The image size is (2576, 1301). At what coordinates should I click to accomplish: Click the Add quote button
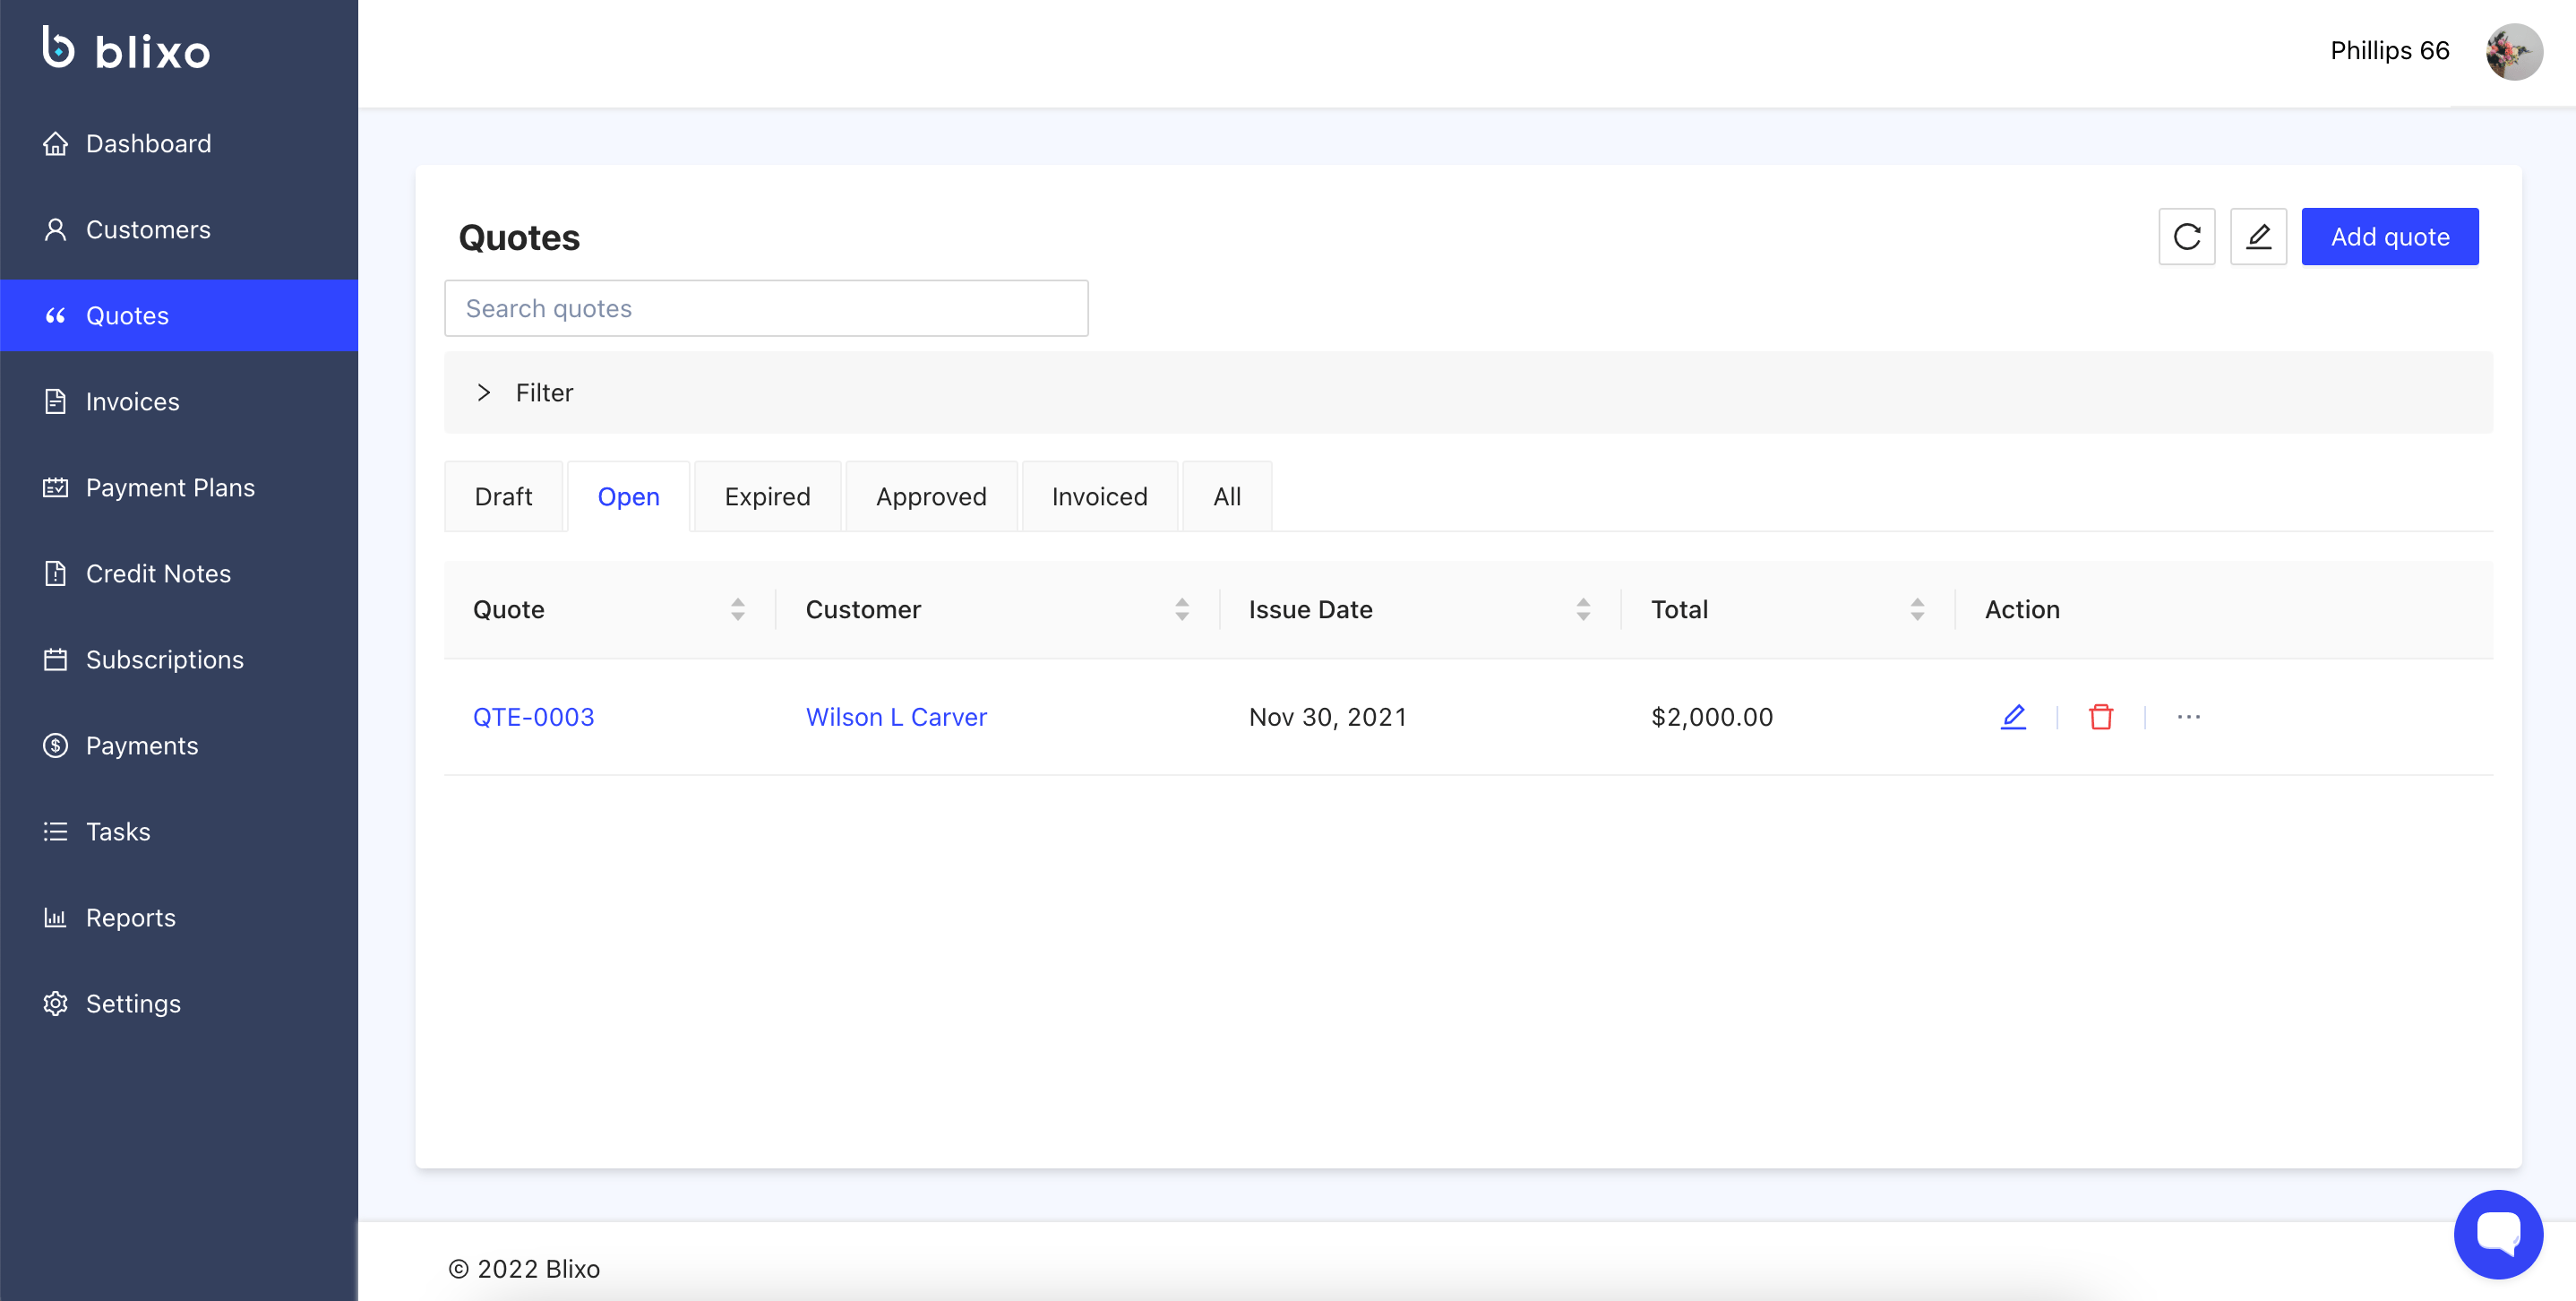tap(2389, 237)
